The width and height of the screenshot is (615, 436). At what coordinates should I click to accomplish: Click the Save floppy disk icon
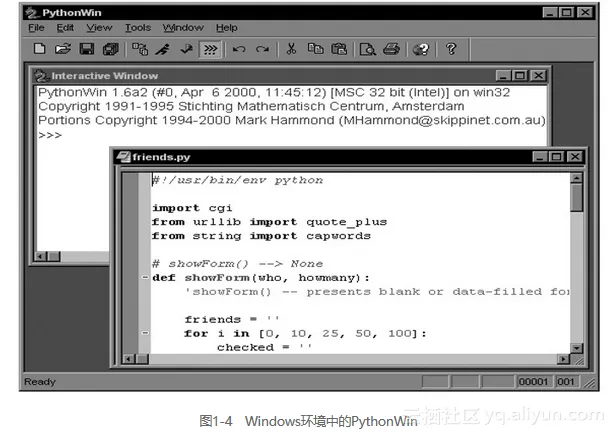point(87,49)
